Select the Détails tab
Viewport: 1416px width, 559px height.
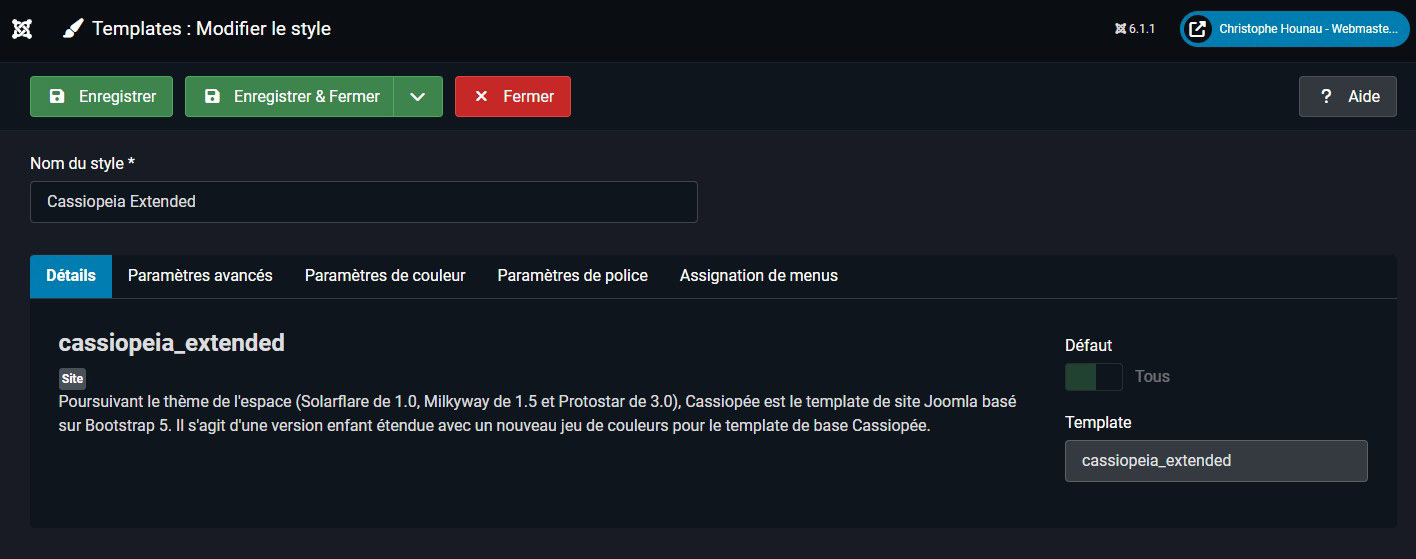[71, 276]
